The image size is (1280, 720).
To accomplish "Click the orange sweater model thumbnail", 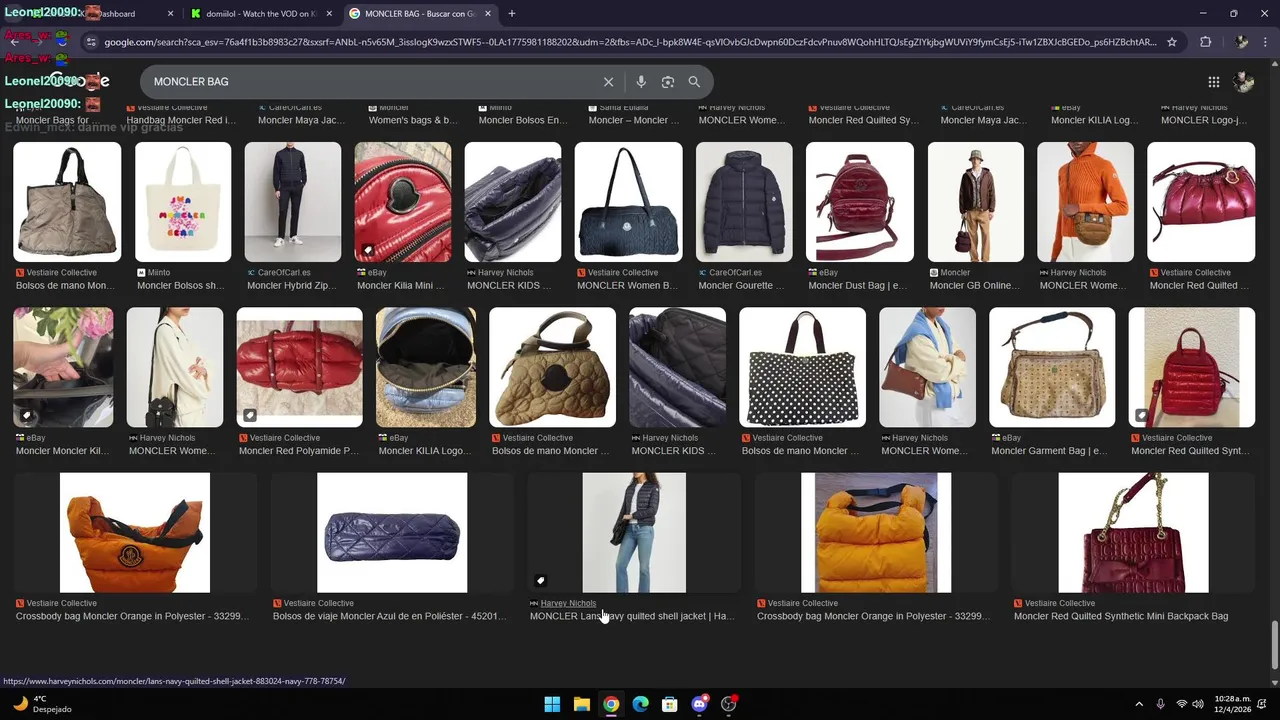I will tap(1086, 202).
